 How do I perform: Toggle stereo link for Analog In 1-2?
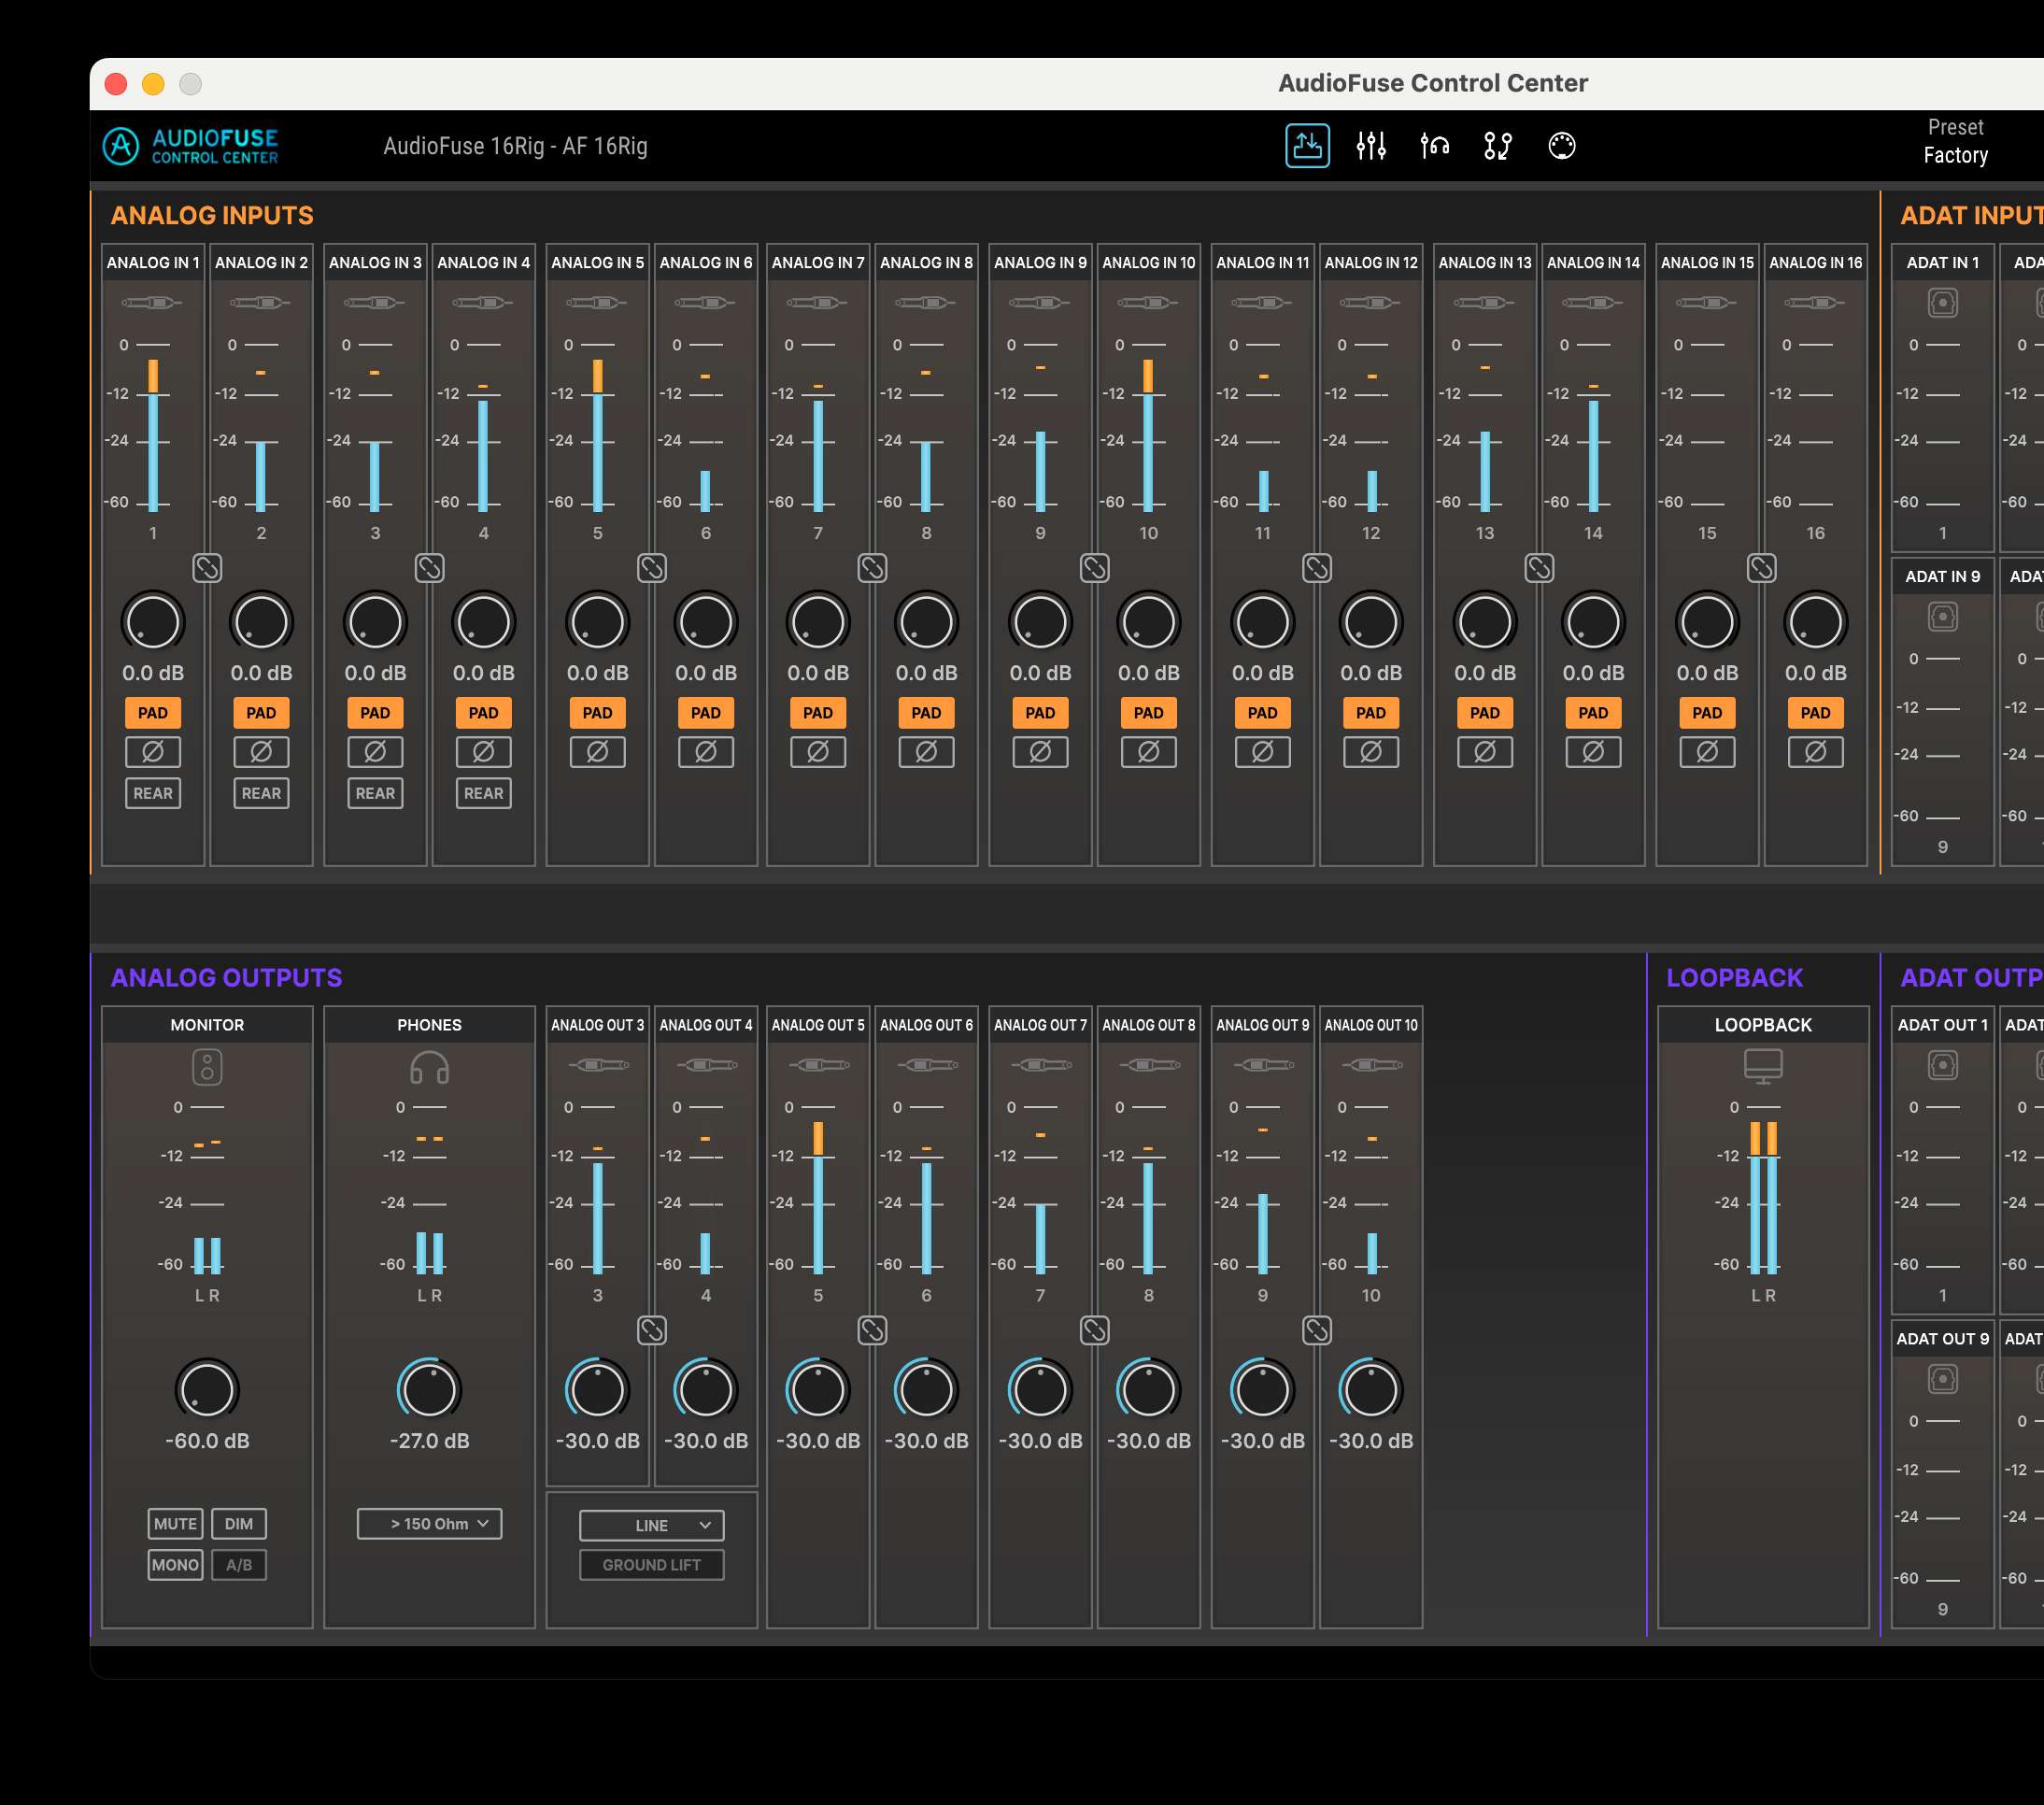207,568
